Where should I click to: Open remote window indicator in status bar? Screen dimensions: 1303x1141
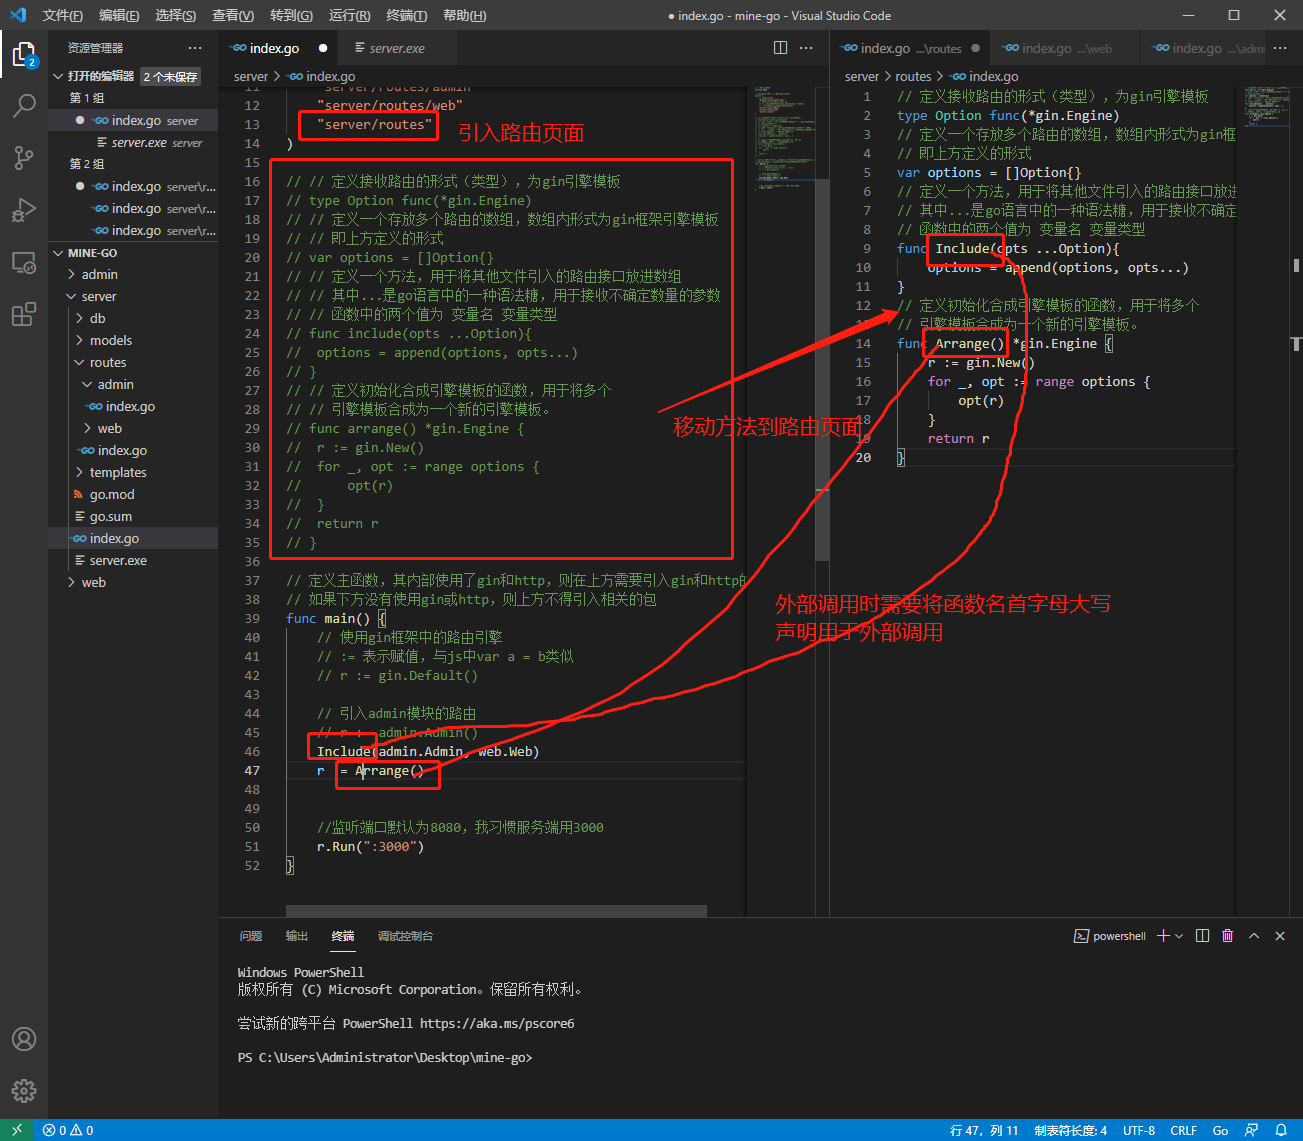point(17,1130)
